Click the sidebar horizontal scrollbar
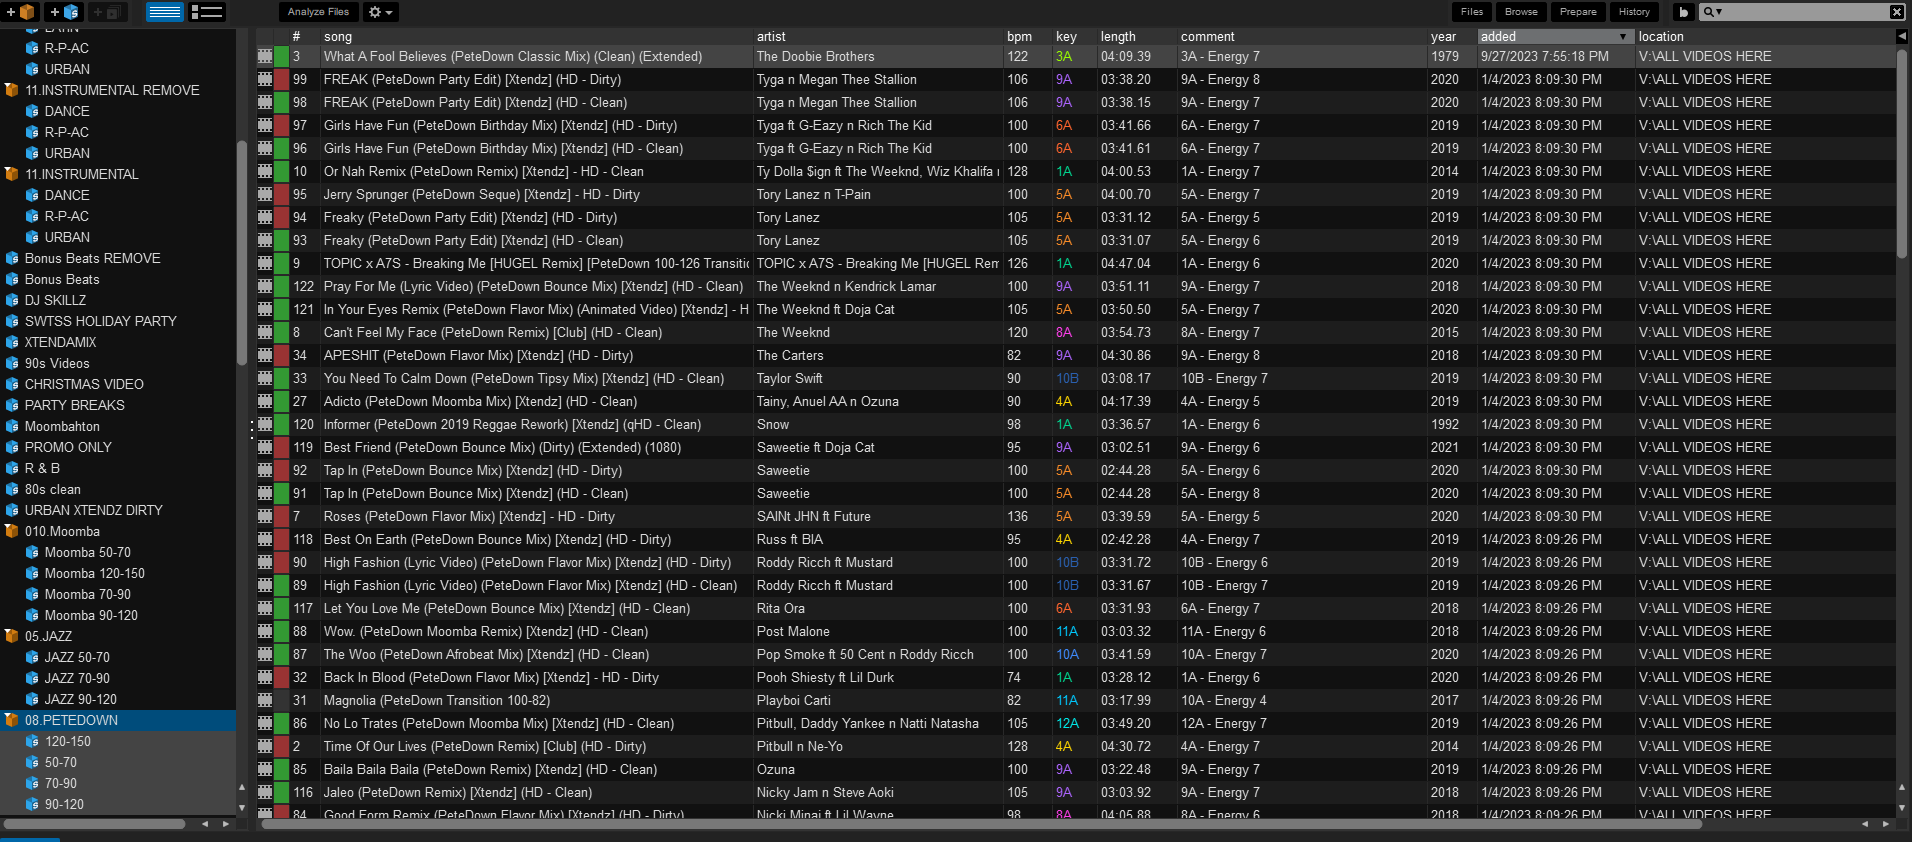Screen dimensions: 1912x842 coord(94,824)
